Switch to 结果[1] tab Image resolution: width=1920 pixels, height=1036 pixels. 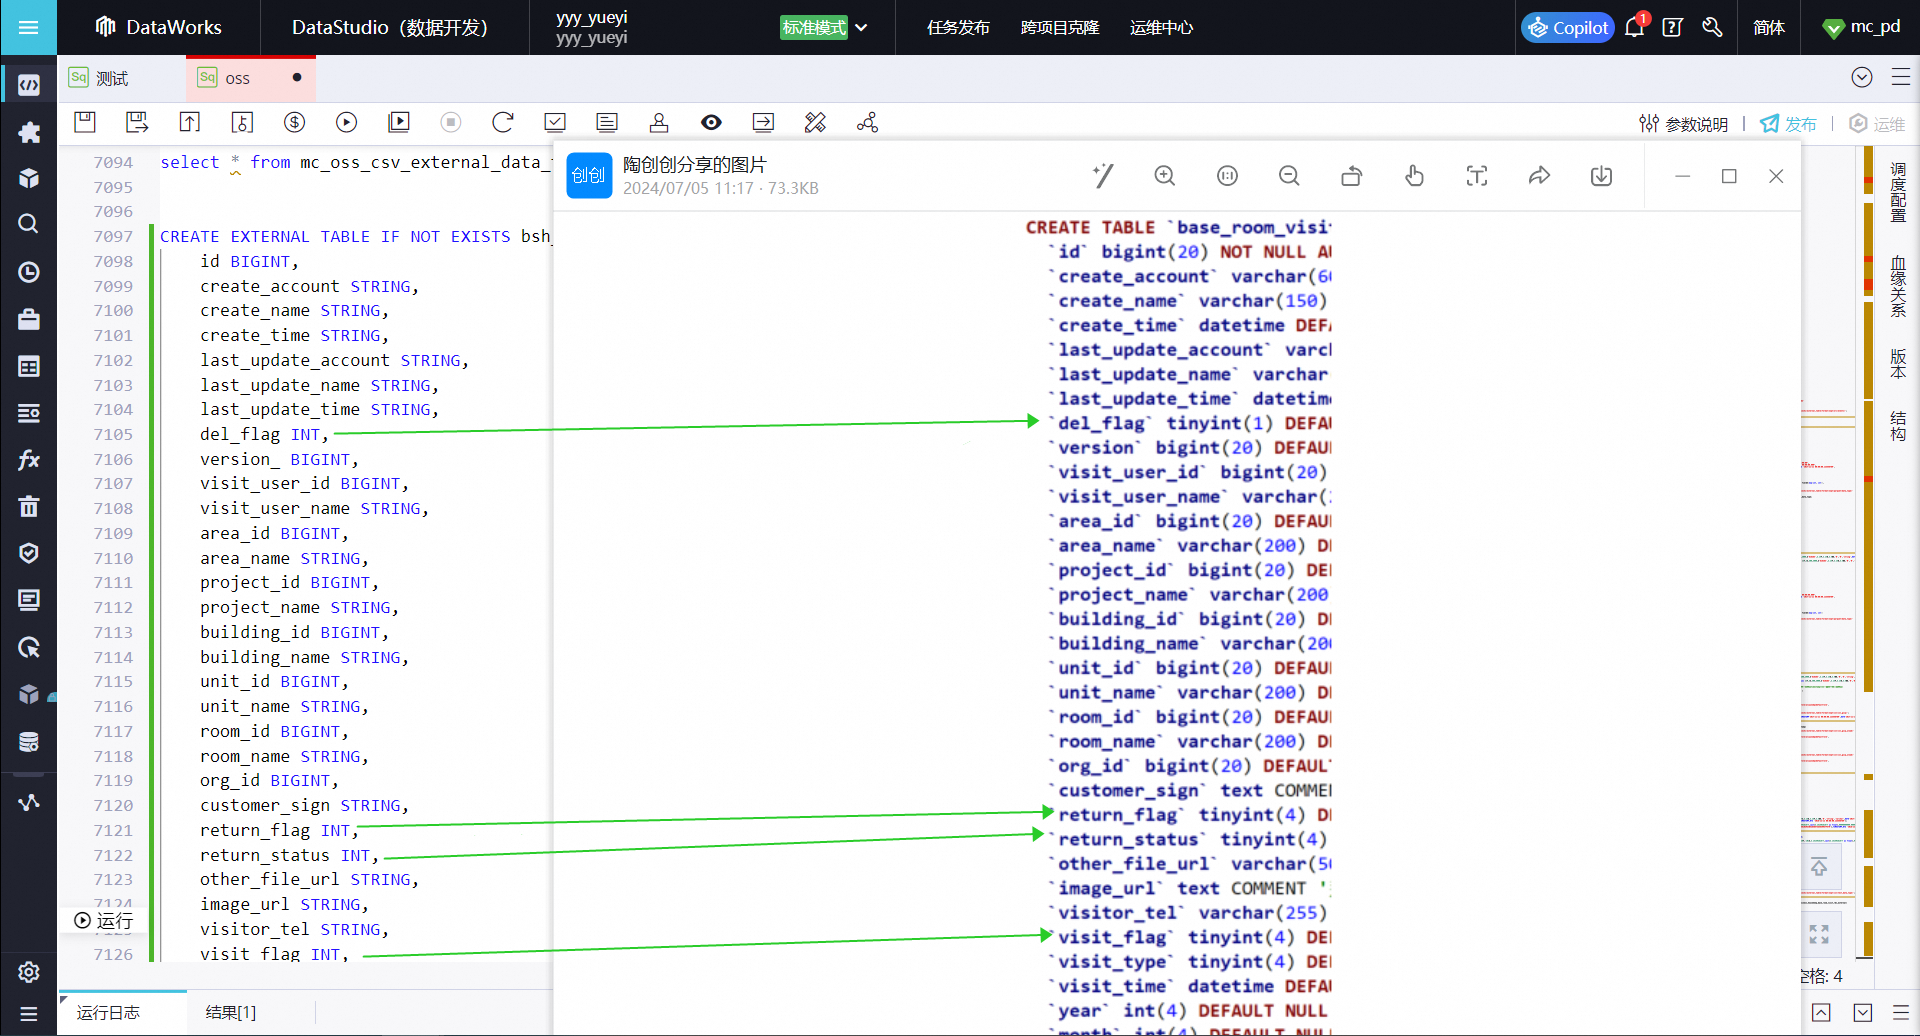[x=230, y=1012]
